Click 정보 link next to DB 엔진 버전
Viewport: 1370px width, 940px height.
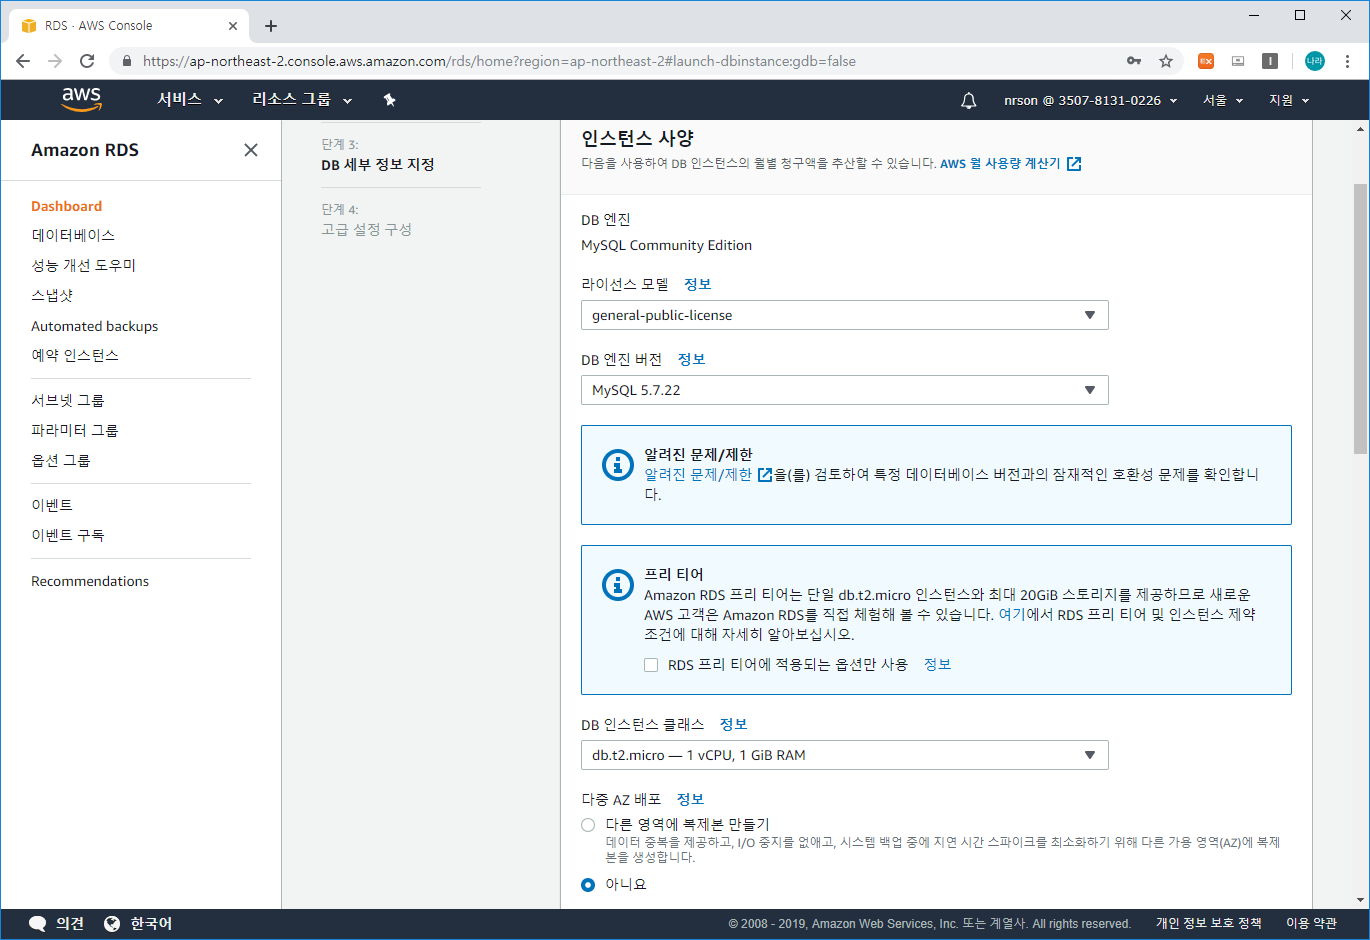coord(691,359)
